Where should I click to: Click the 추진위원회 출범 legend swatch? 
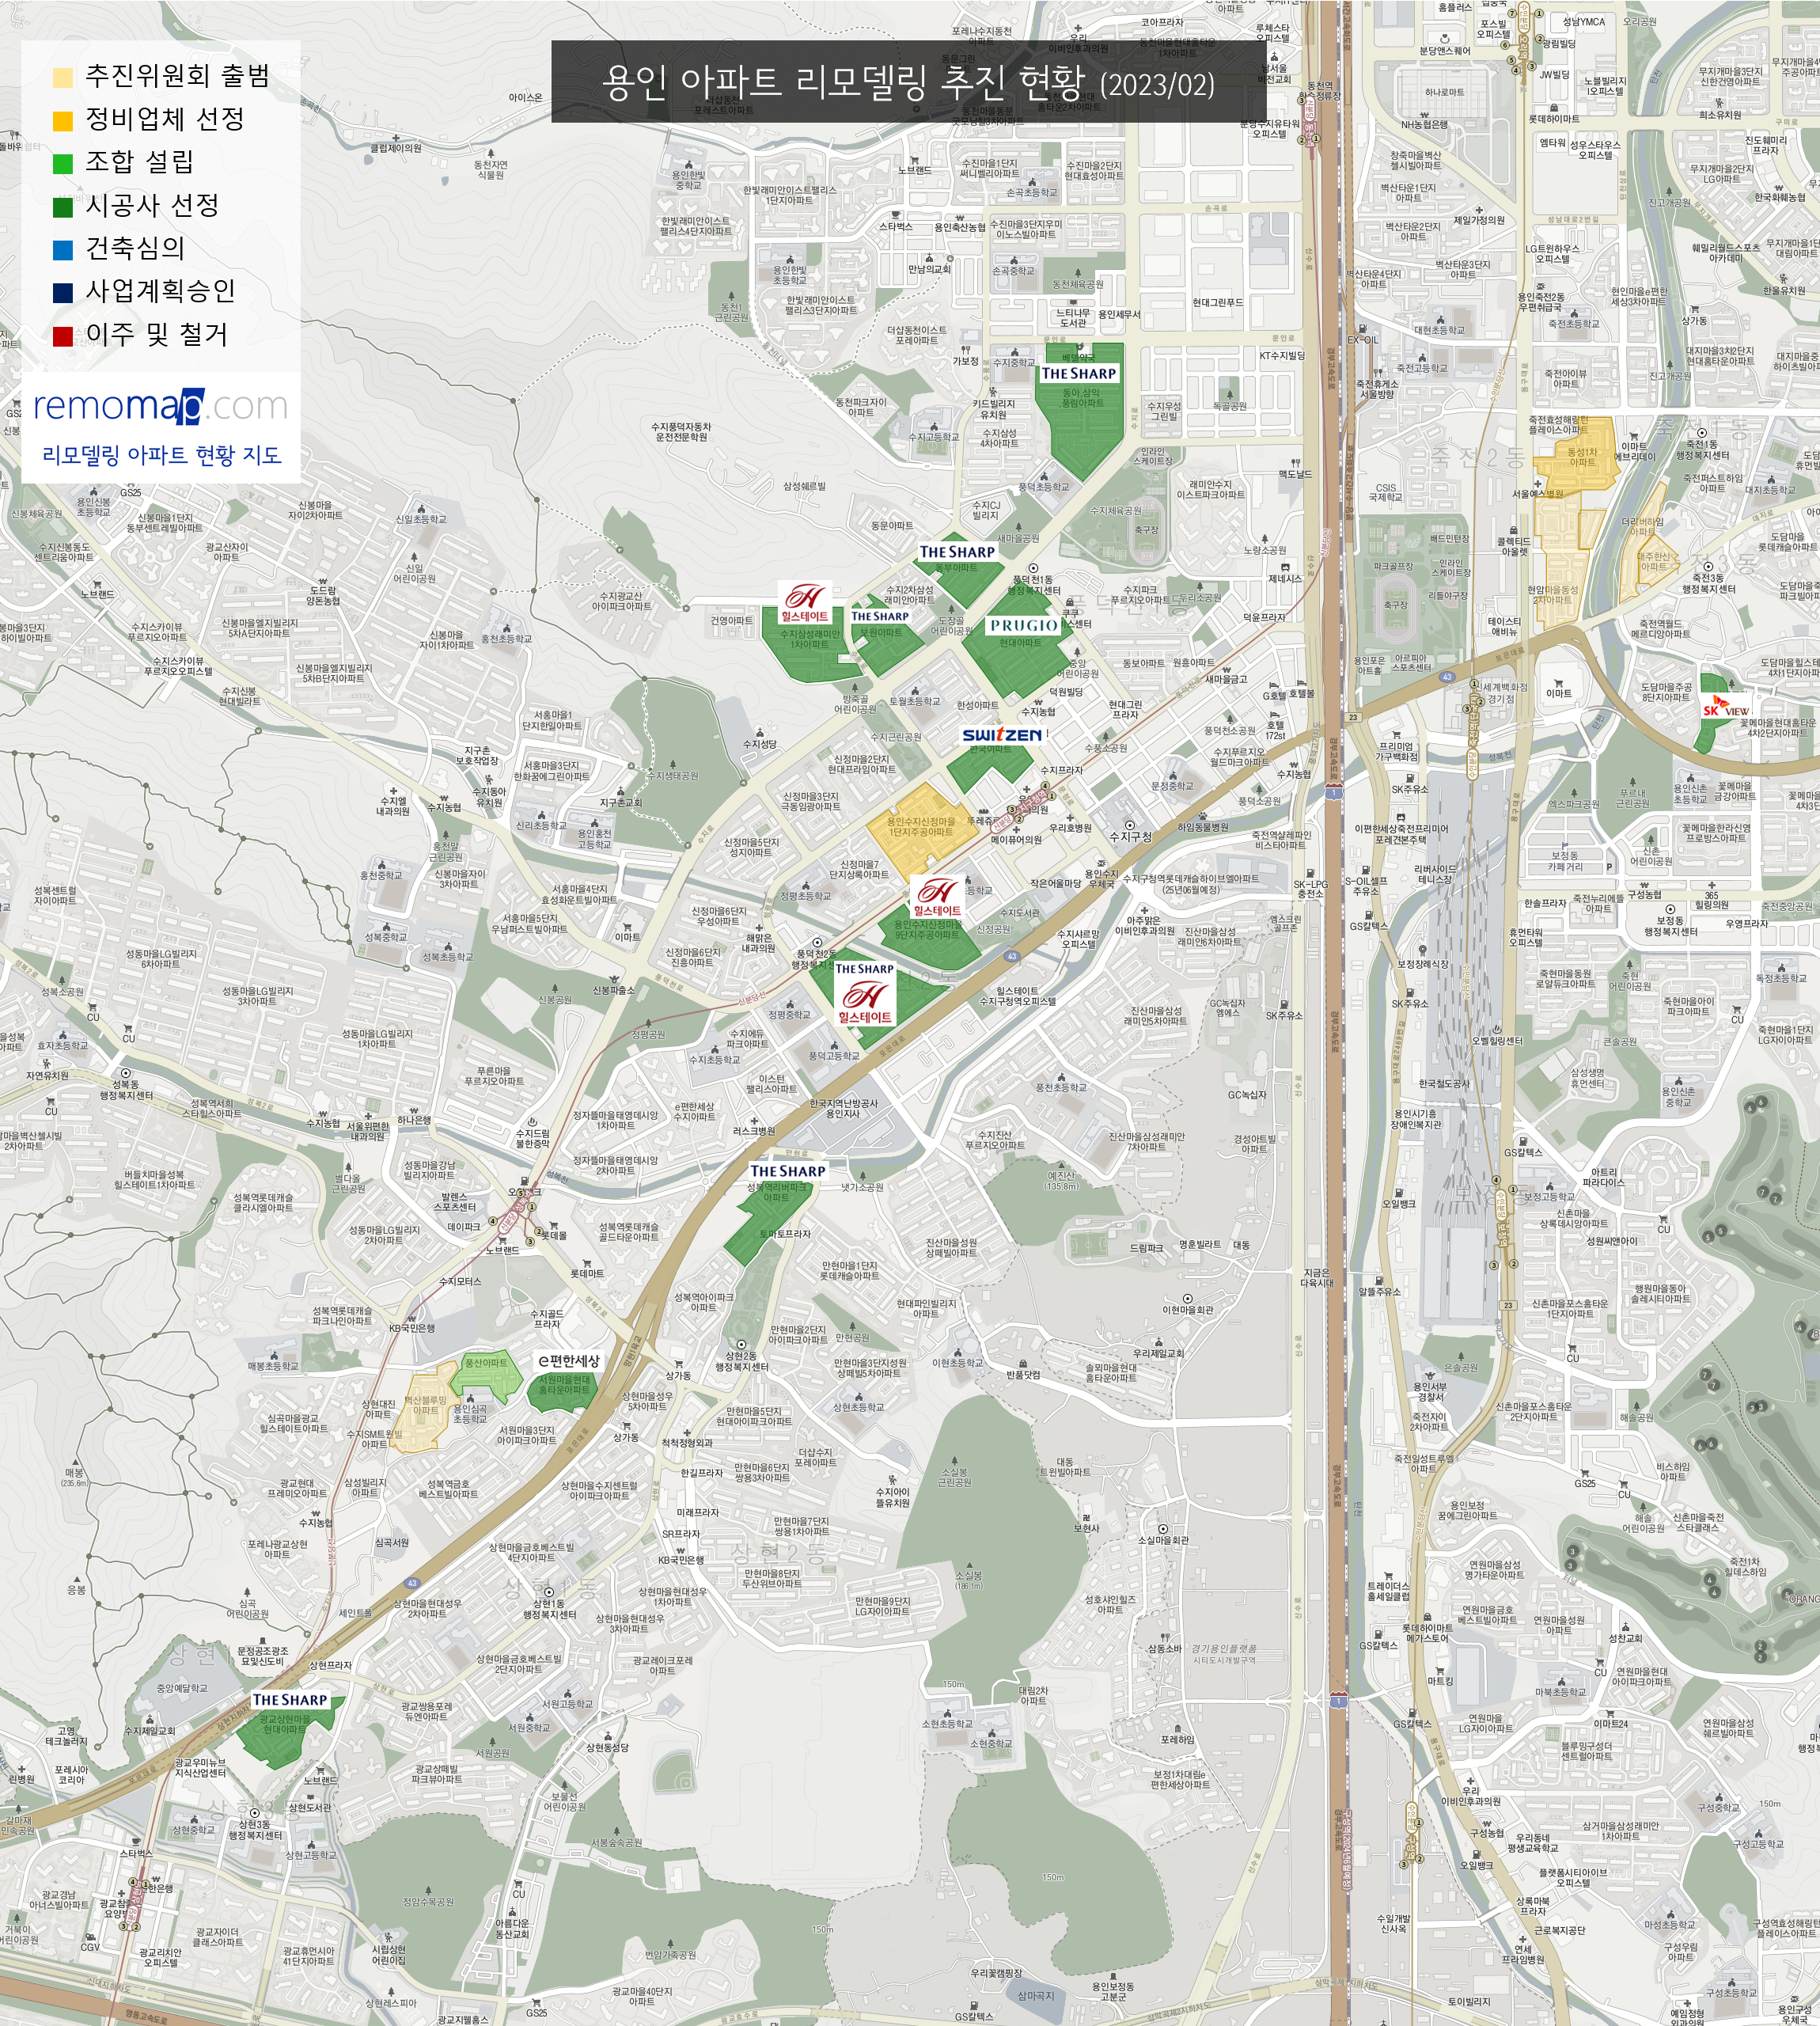coord(63,78)
